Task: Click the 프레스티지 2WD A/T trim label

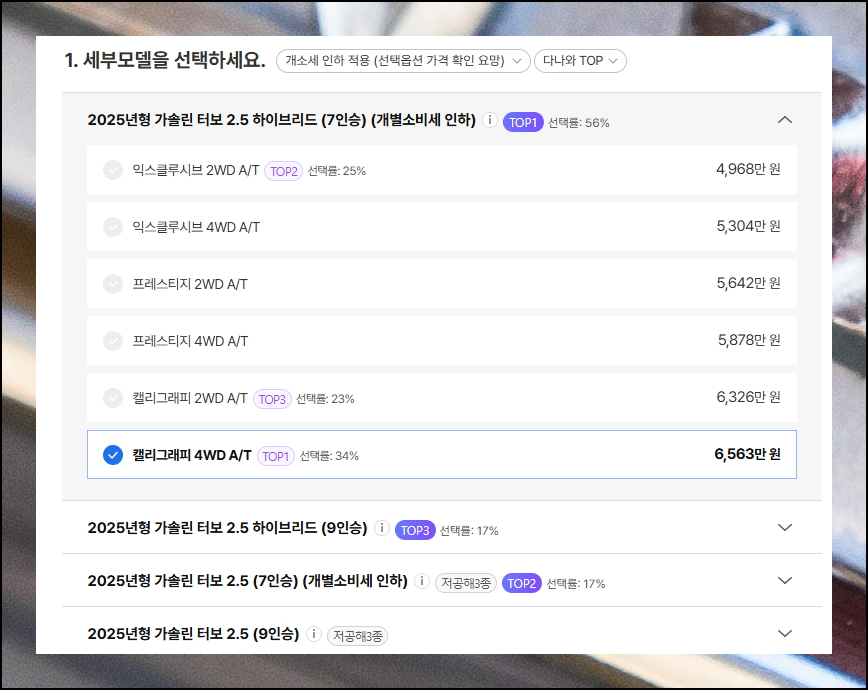Action: point(190,285)
